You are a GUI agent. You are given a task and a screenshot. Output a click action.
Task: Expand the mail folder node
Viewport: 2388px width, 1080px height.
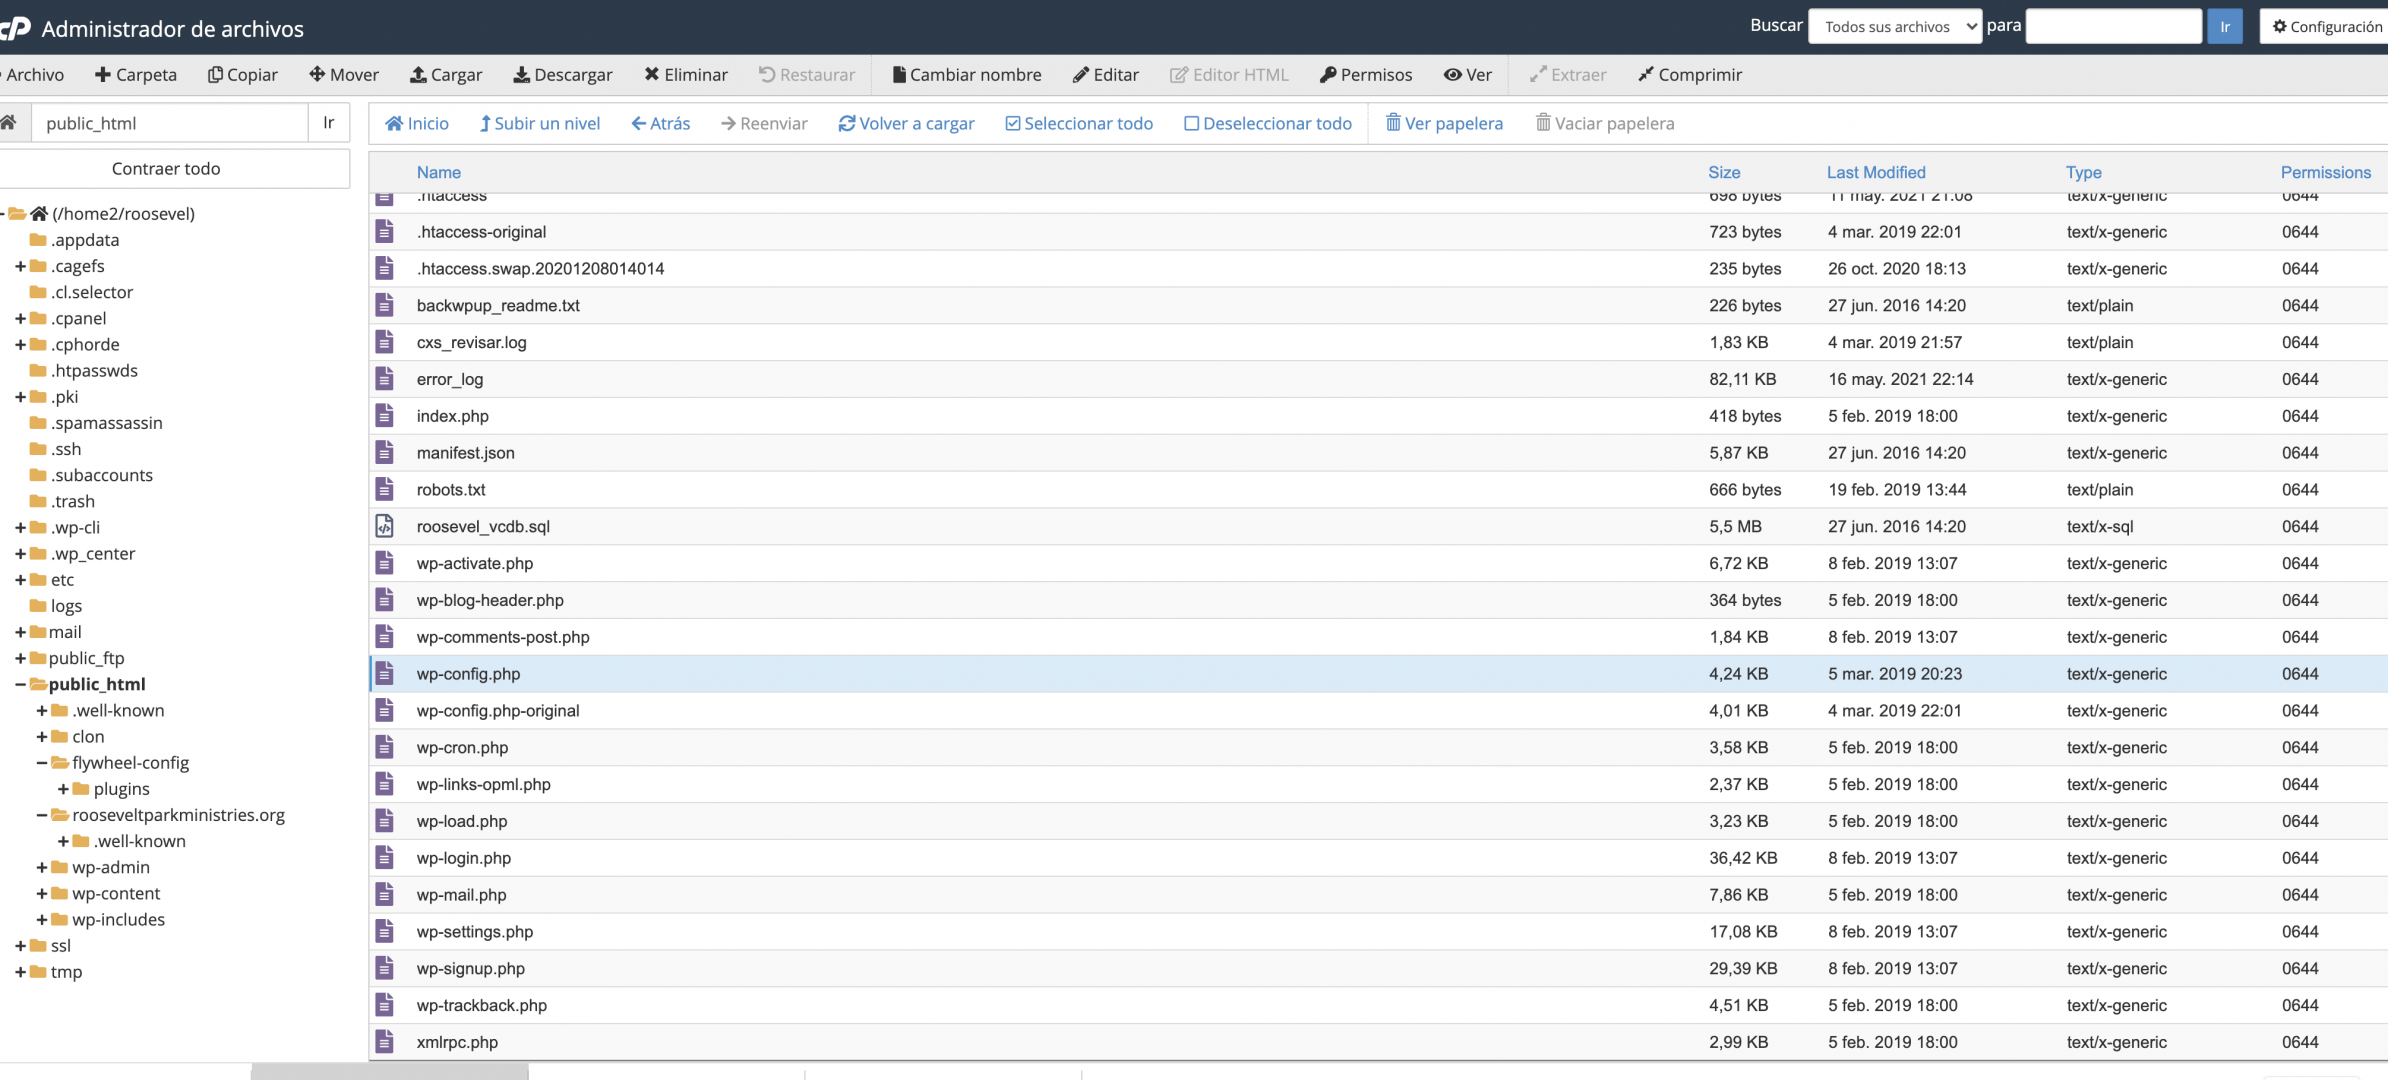[20, 632]
